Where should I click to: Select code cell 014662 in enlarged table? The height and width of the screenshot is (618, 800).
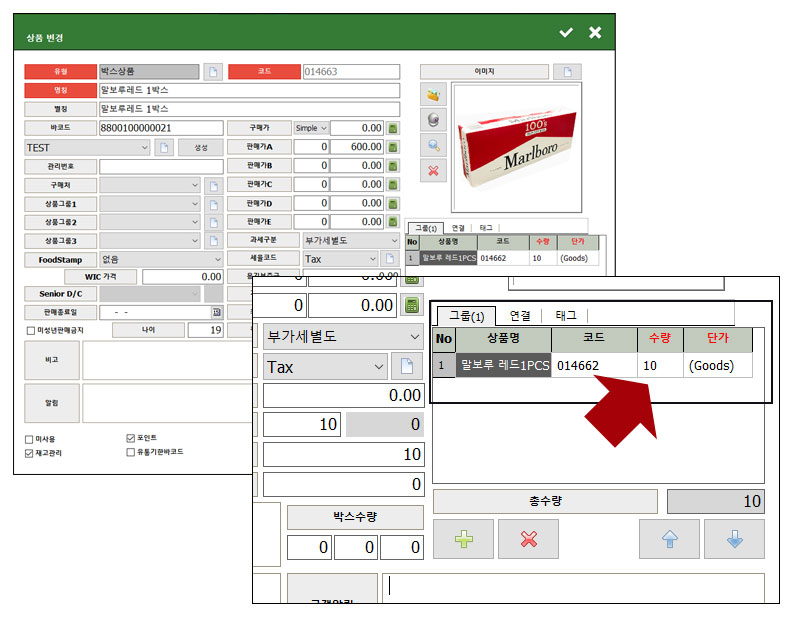click(594, 365)
